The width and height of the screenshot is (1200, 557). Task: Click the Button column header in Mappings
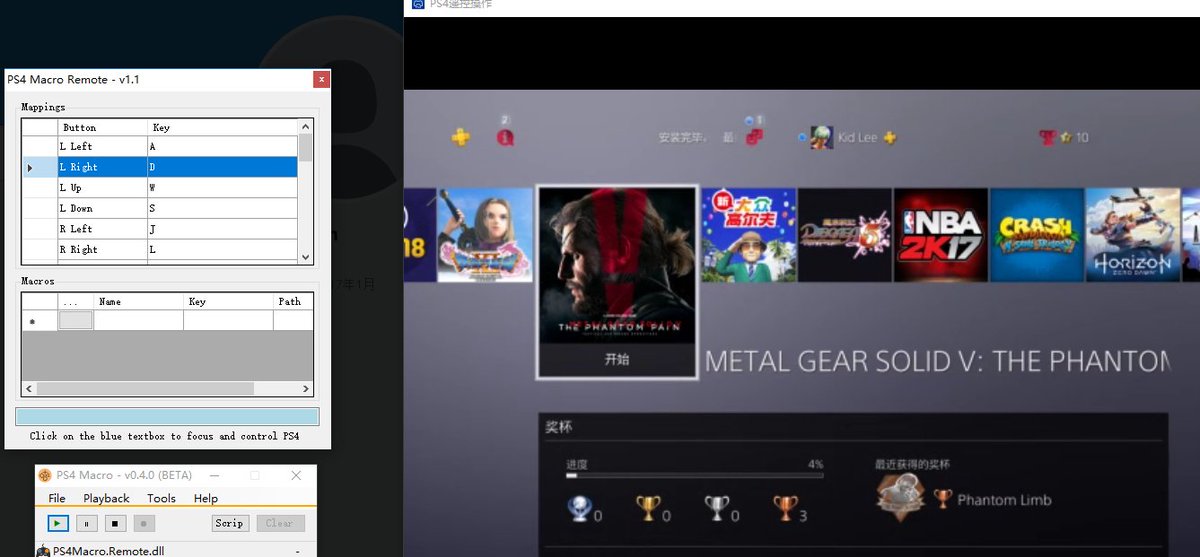coord(103,127)
